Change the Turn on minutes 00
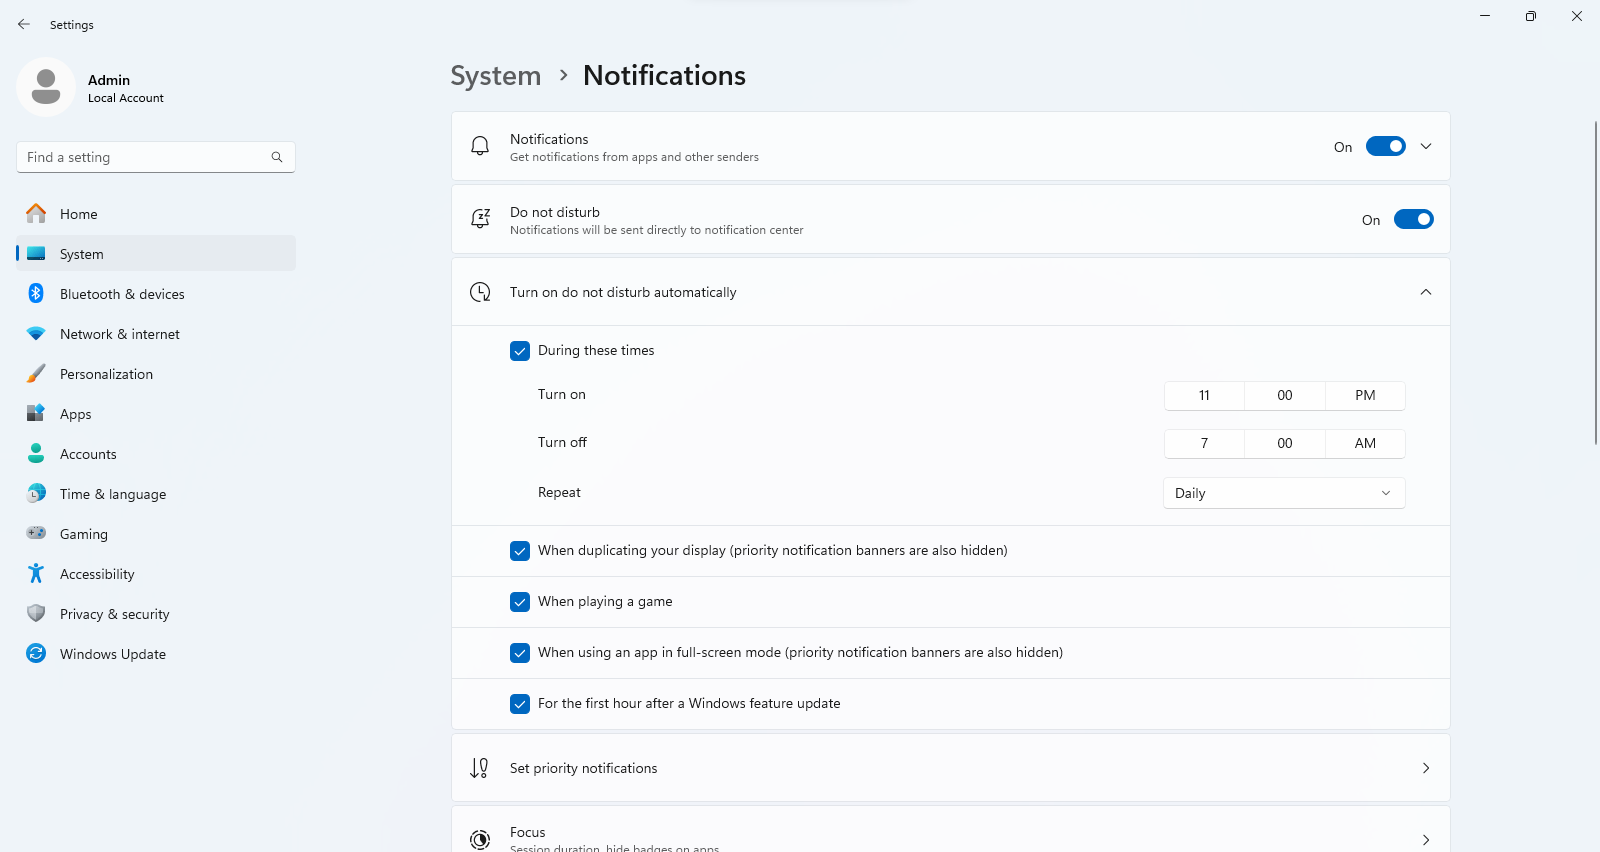The image size is (1600, 852). click(x=1285, y=395)
